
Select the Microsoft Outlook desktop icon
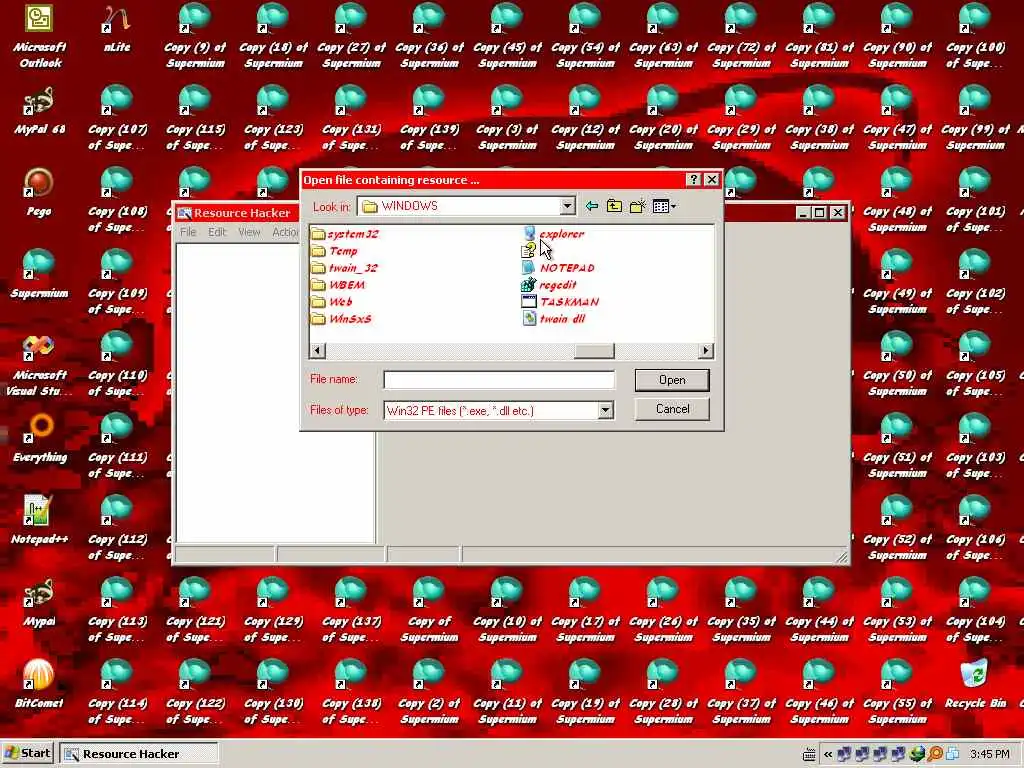[x=39, y=36]
